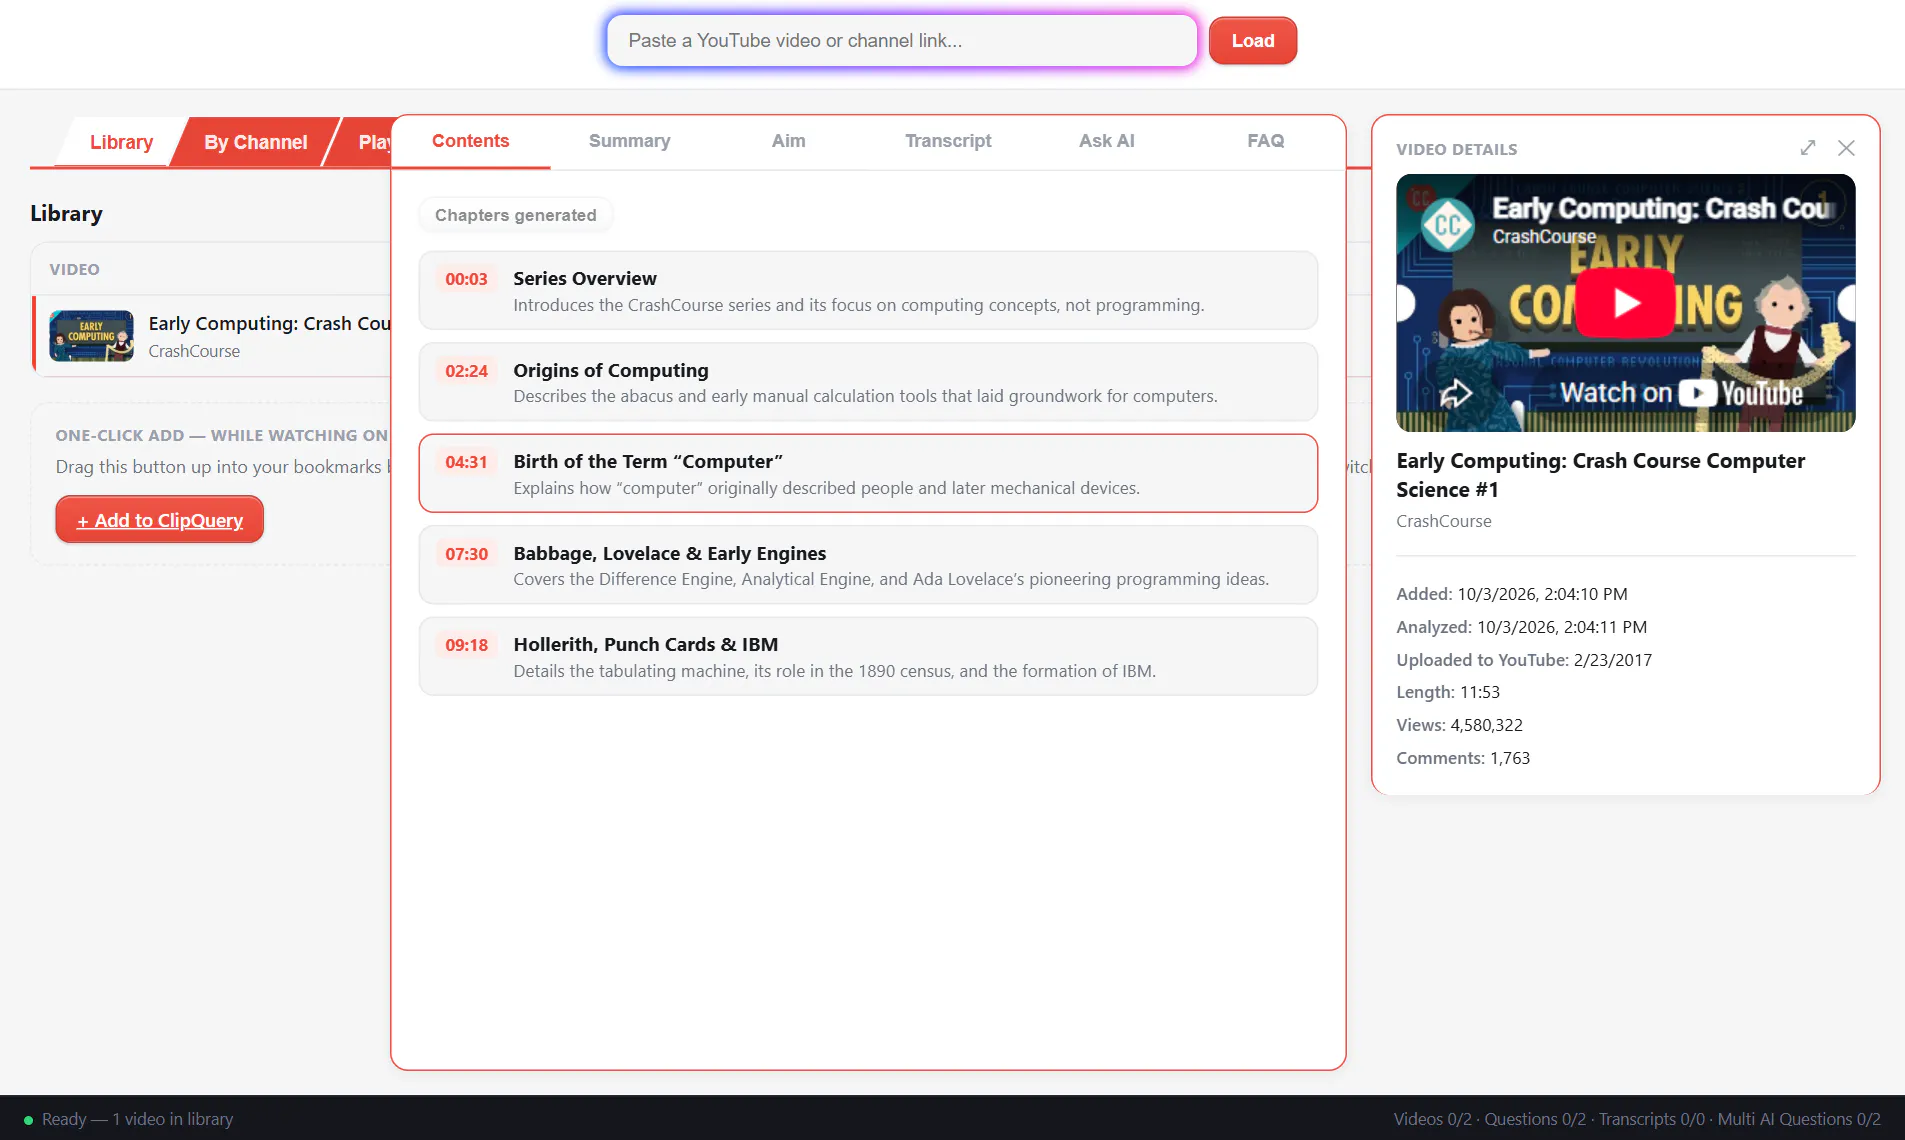Click the share arrow on video player
The width and height of the screenshot is (1905, 1140).
(1455, 393)
